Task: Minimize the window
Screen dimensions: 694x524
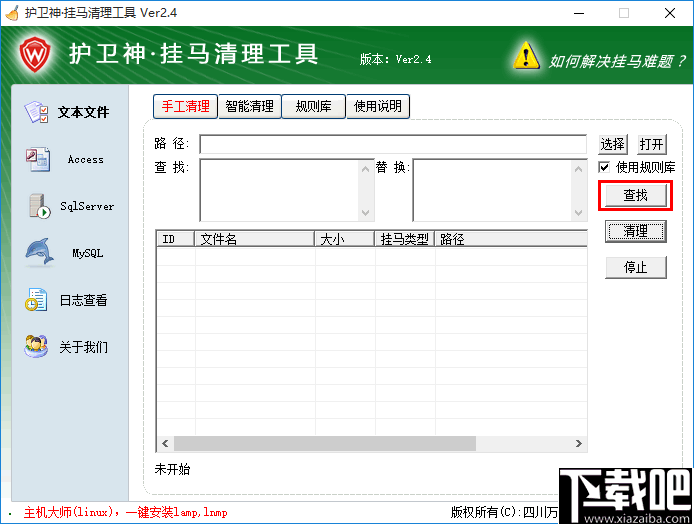Action: (x=579, y=13)
